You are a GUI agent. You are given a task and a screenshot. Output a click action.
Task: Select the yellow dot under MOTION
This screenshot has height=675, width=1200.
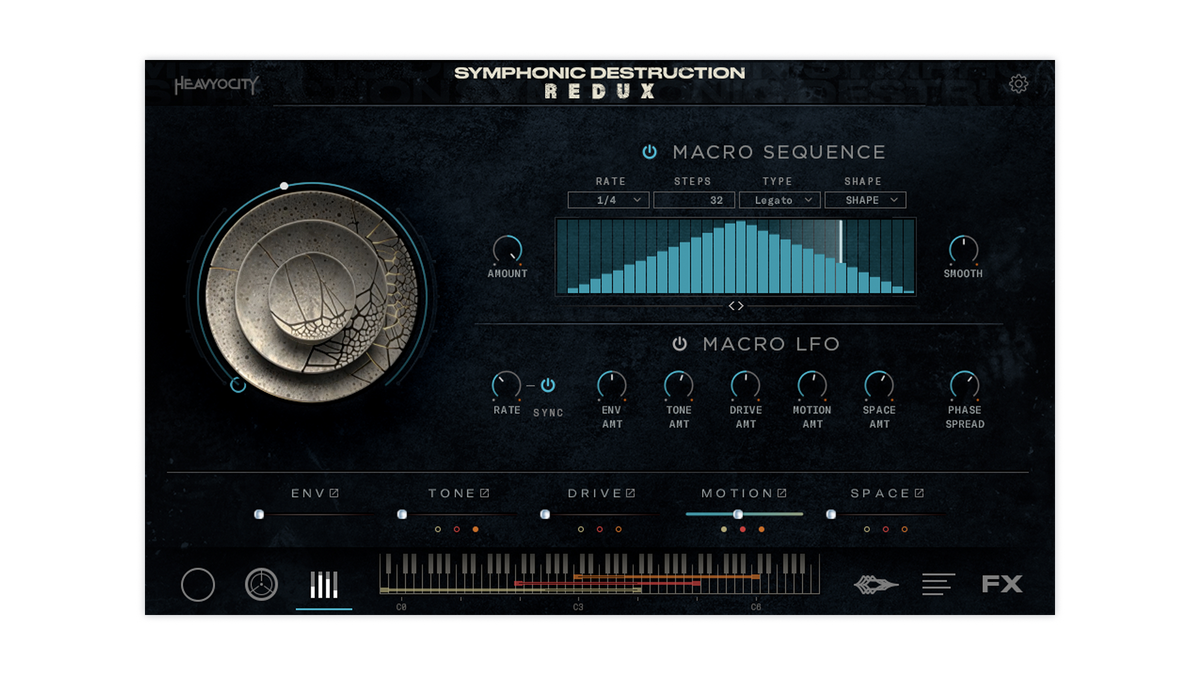pos(724,529)
